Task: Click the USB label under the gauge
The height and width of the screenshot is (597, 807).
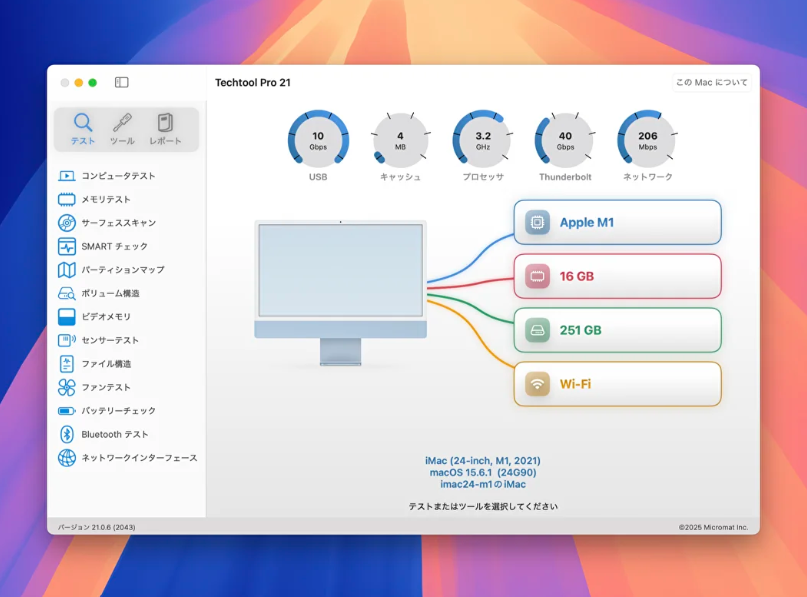Action: point(318,177)
